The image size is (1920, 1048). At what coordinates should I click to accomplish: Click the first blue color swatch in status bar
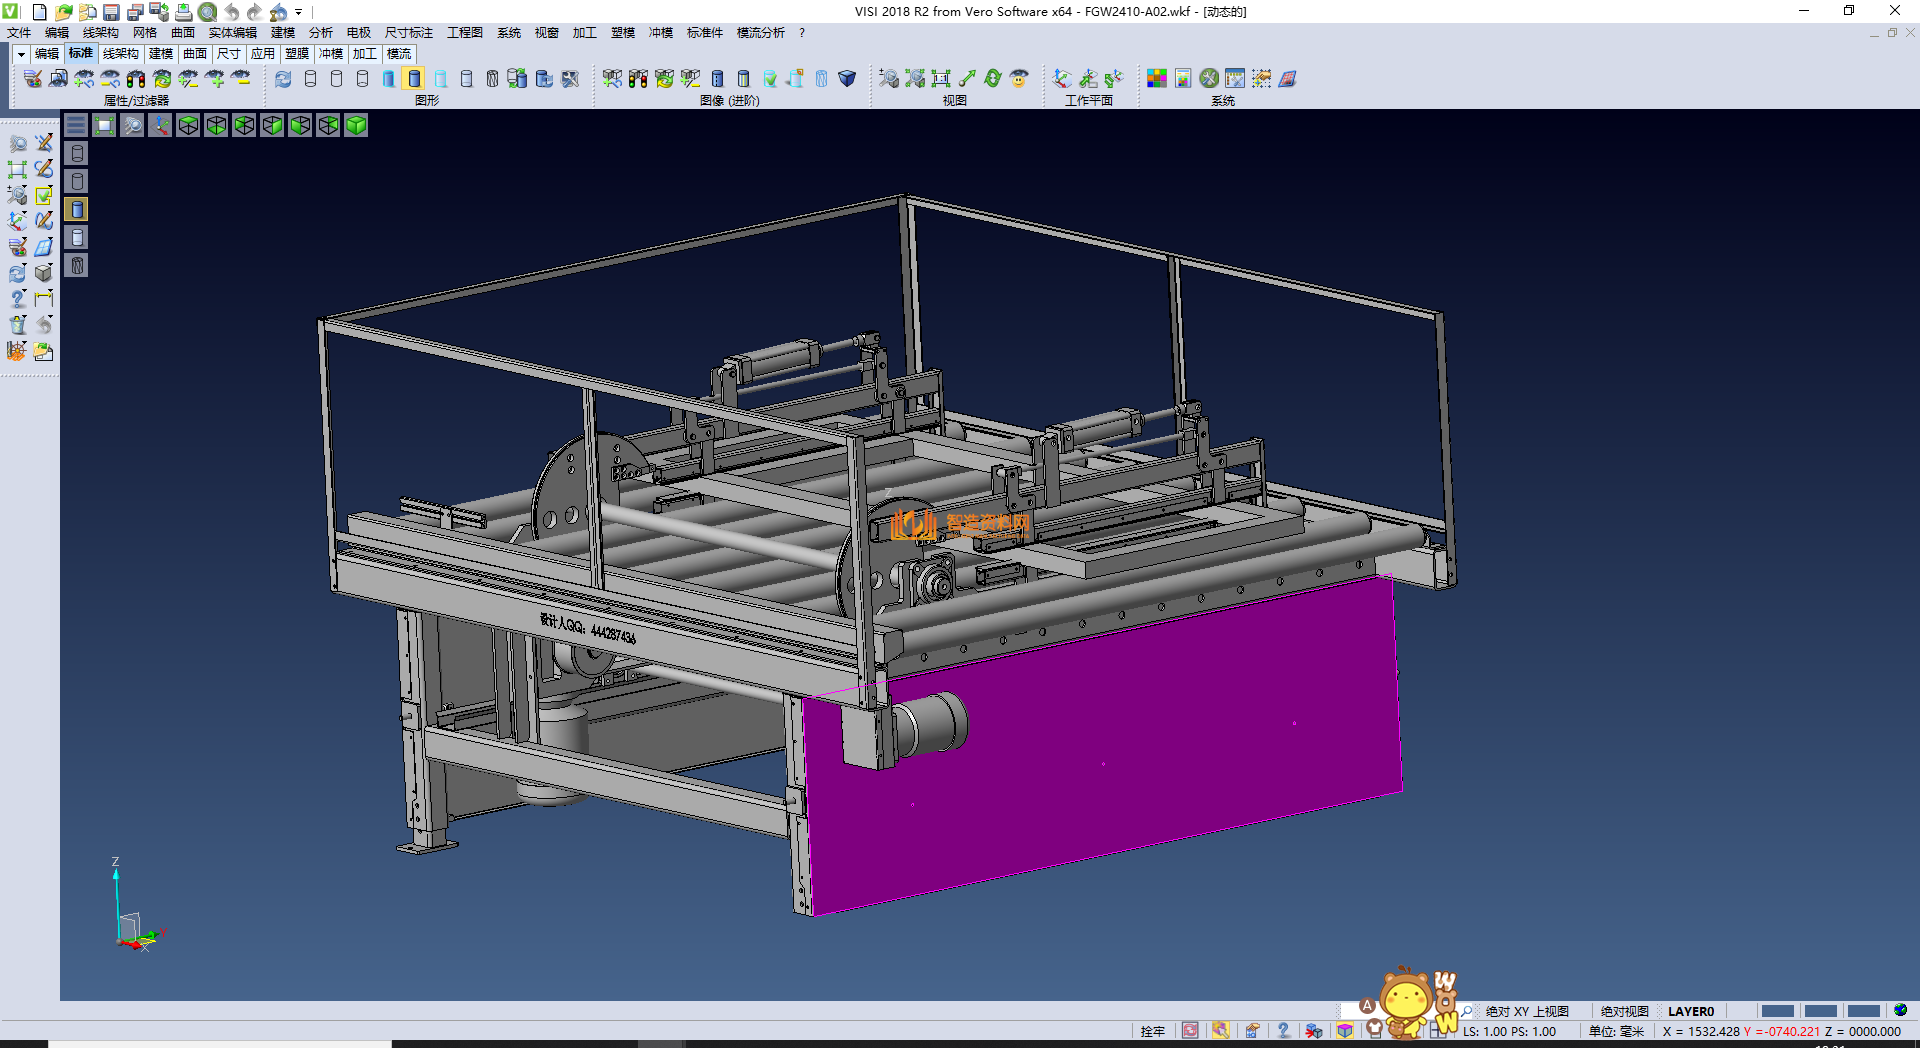pyautogui.click(x=1777, y=1011)
